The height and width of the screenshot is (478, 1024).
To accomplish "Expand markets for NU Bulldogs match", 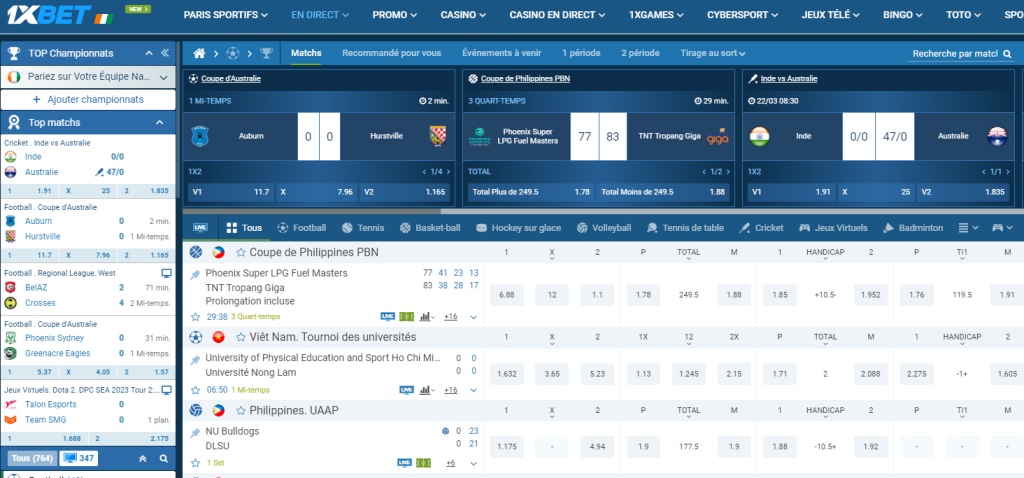I will [x=473, y=463].
